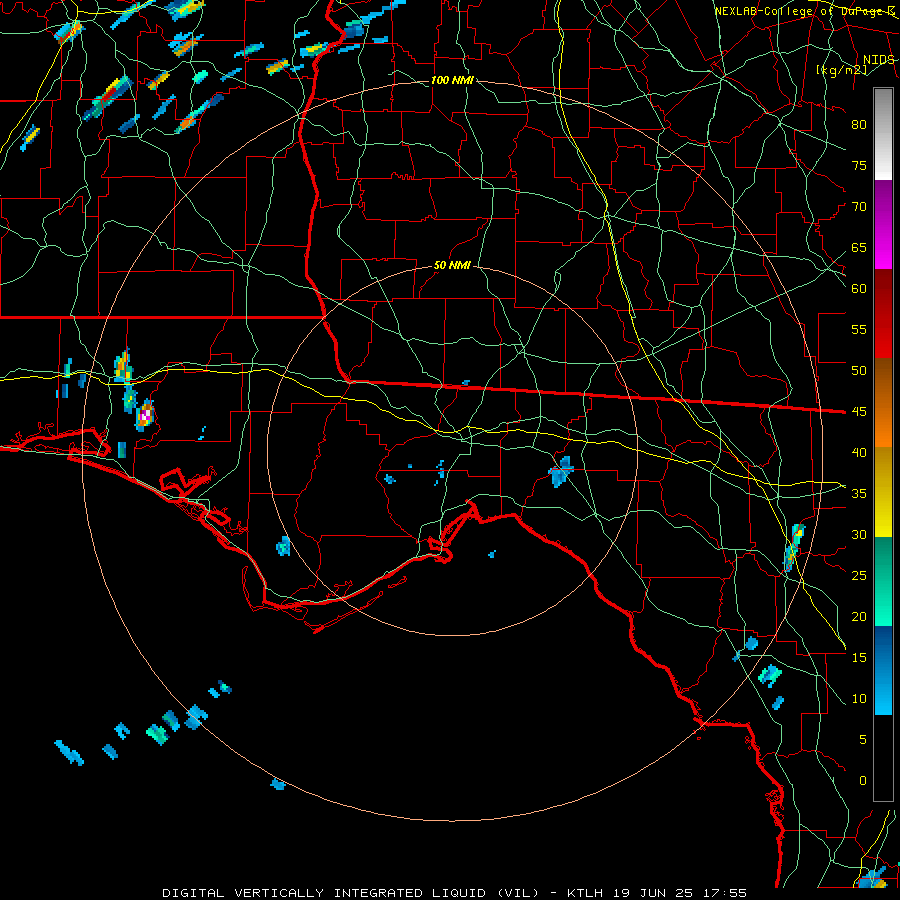Click the "100 NMI" range ring label

(452, 80)
